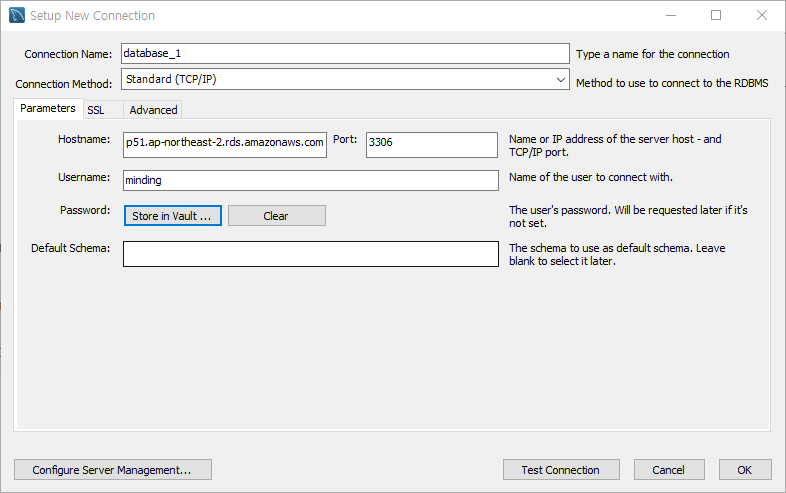Select the Username field containing minding

(311, 181)
